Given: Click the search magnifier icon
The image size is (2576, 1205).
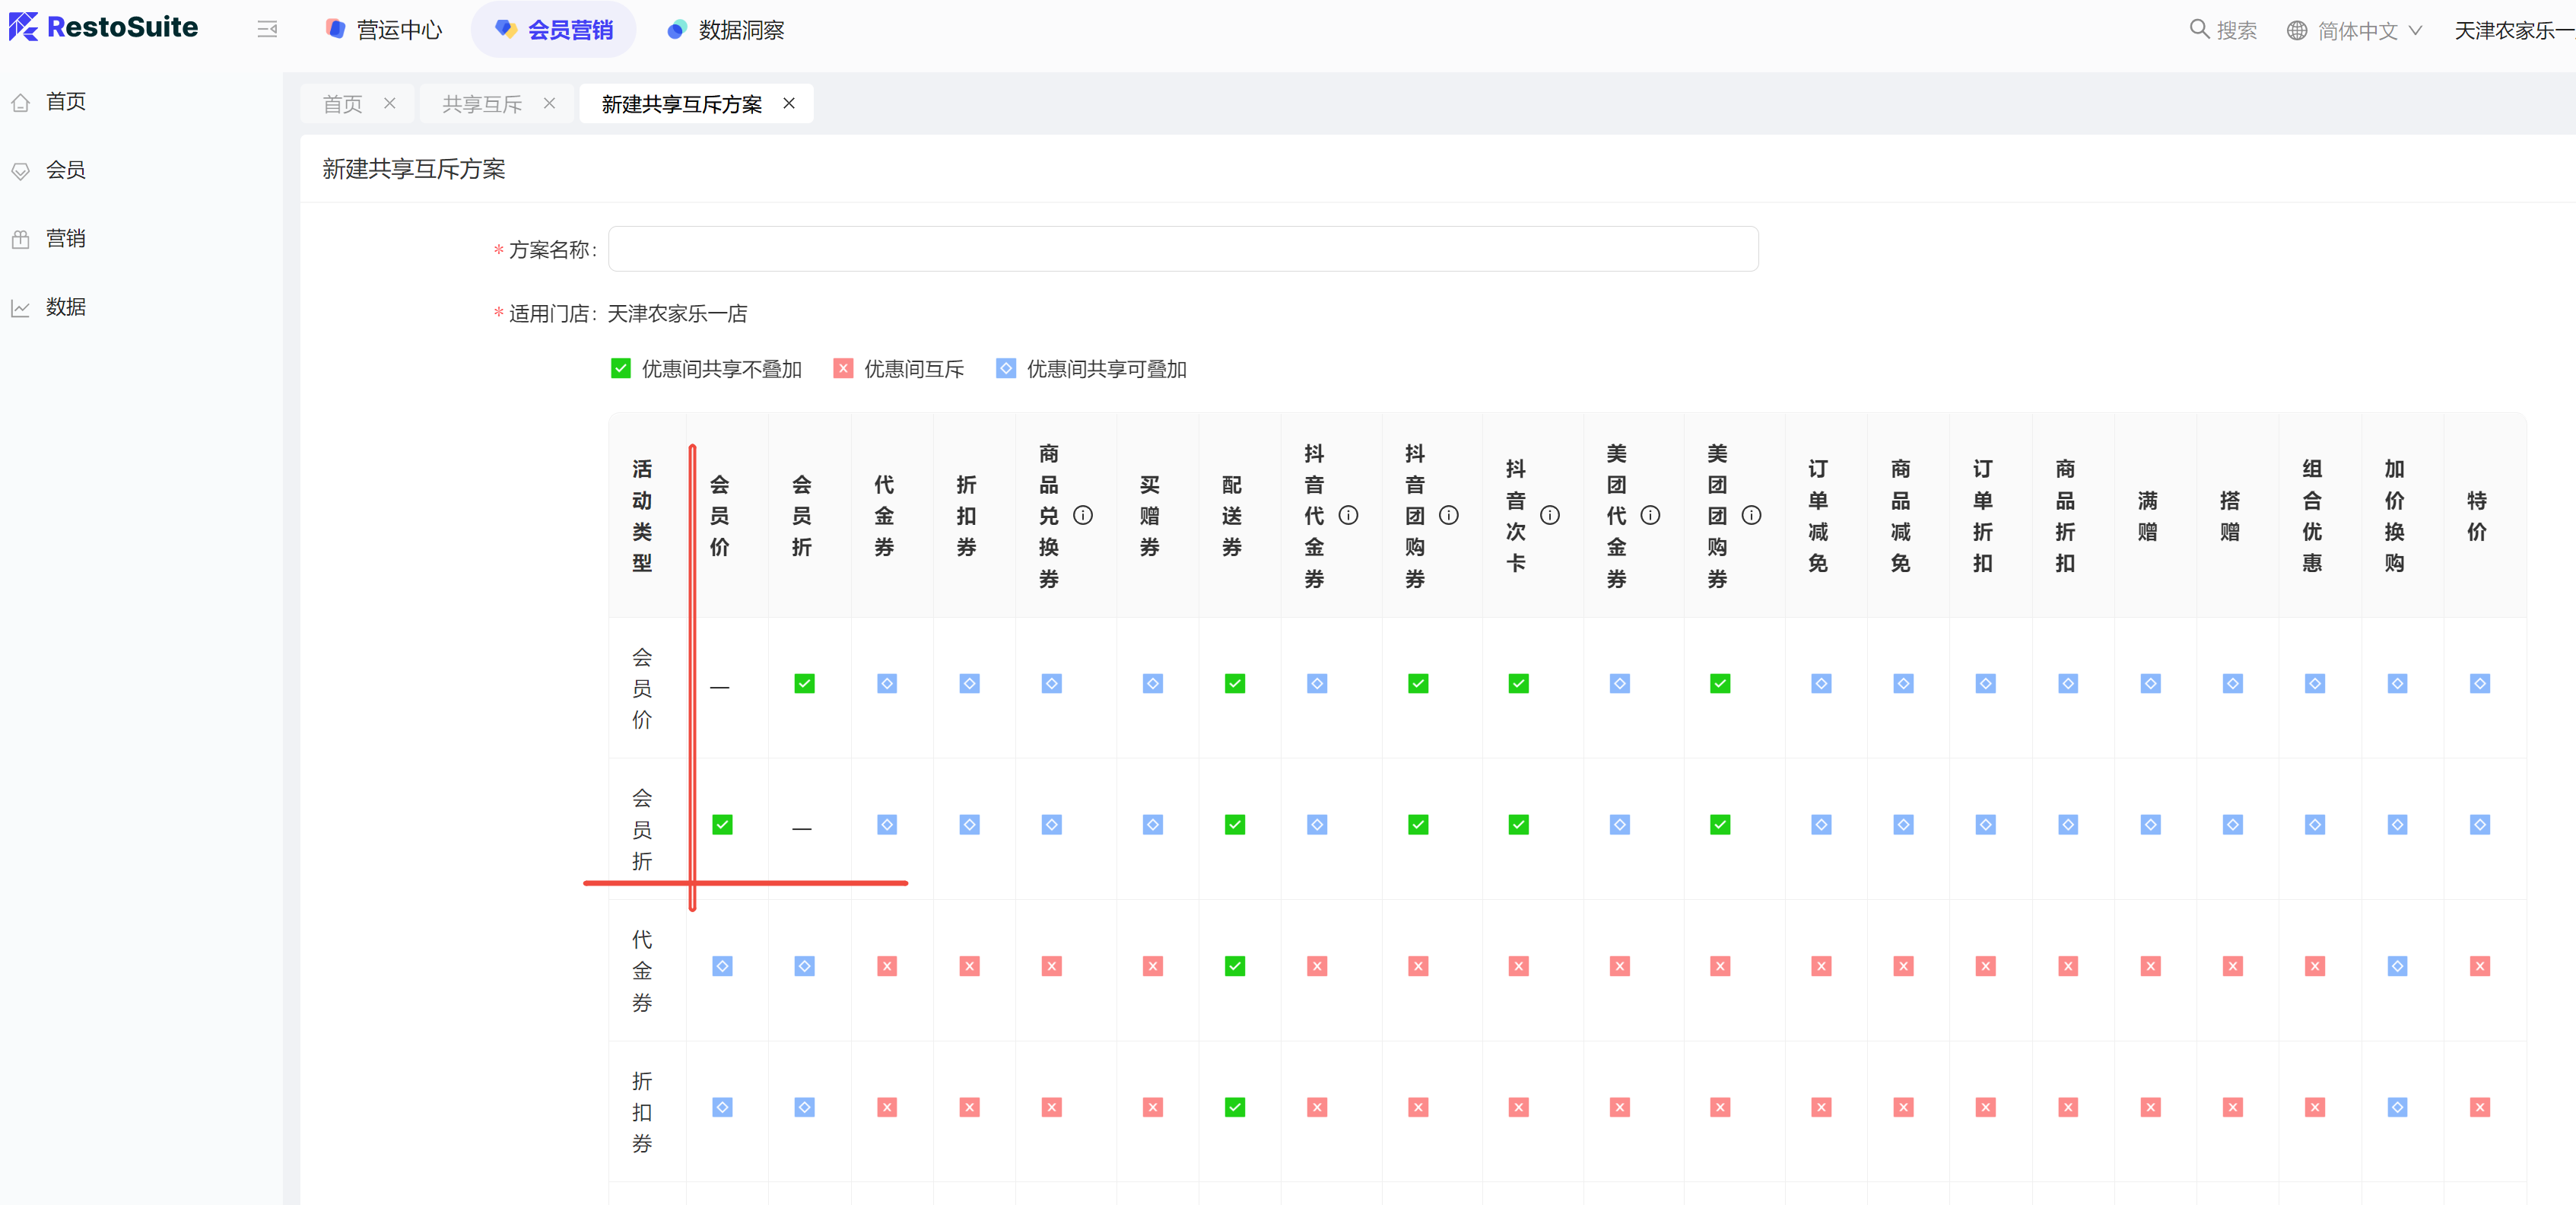Looking at the screenshot, I should click(x=2199, y=29).
